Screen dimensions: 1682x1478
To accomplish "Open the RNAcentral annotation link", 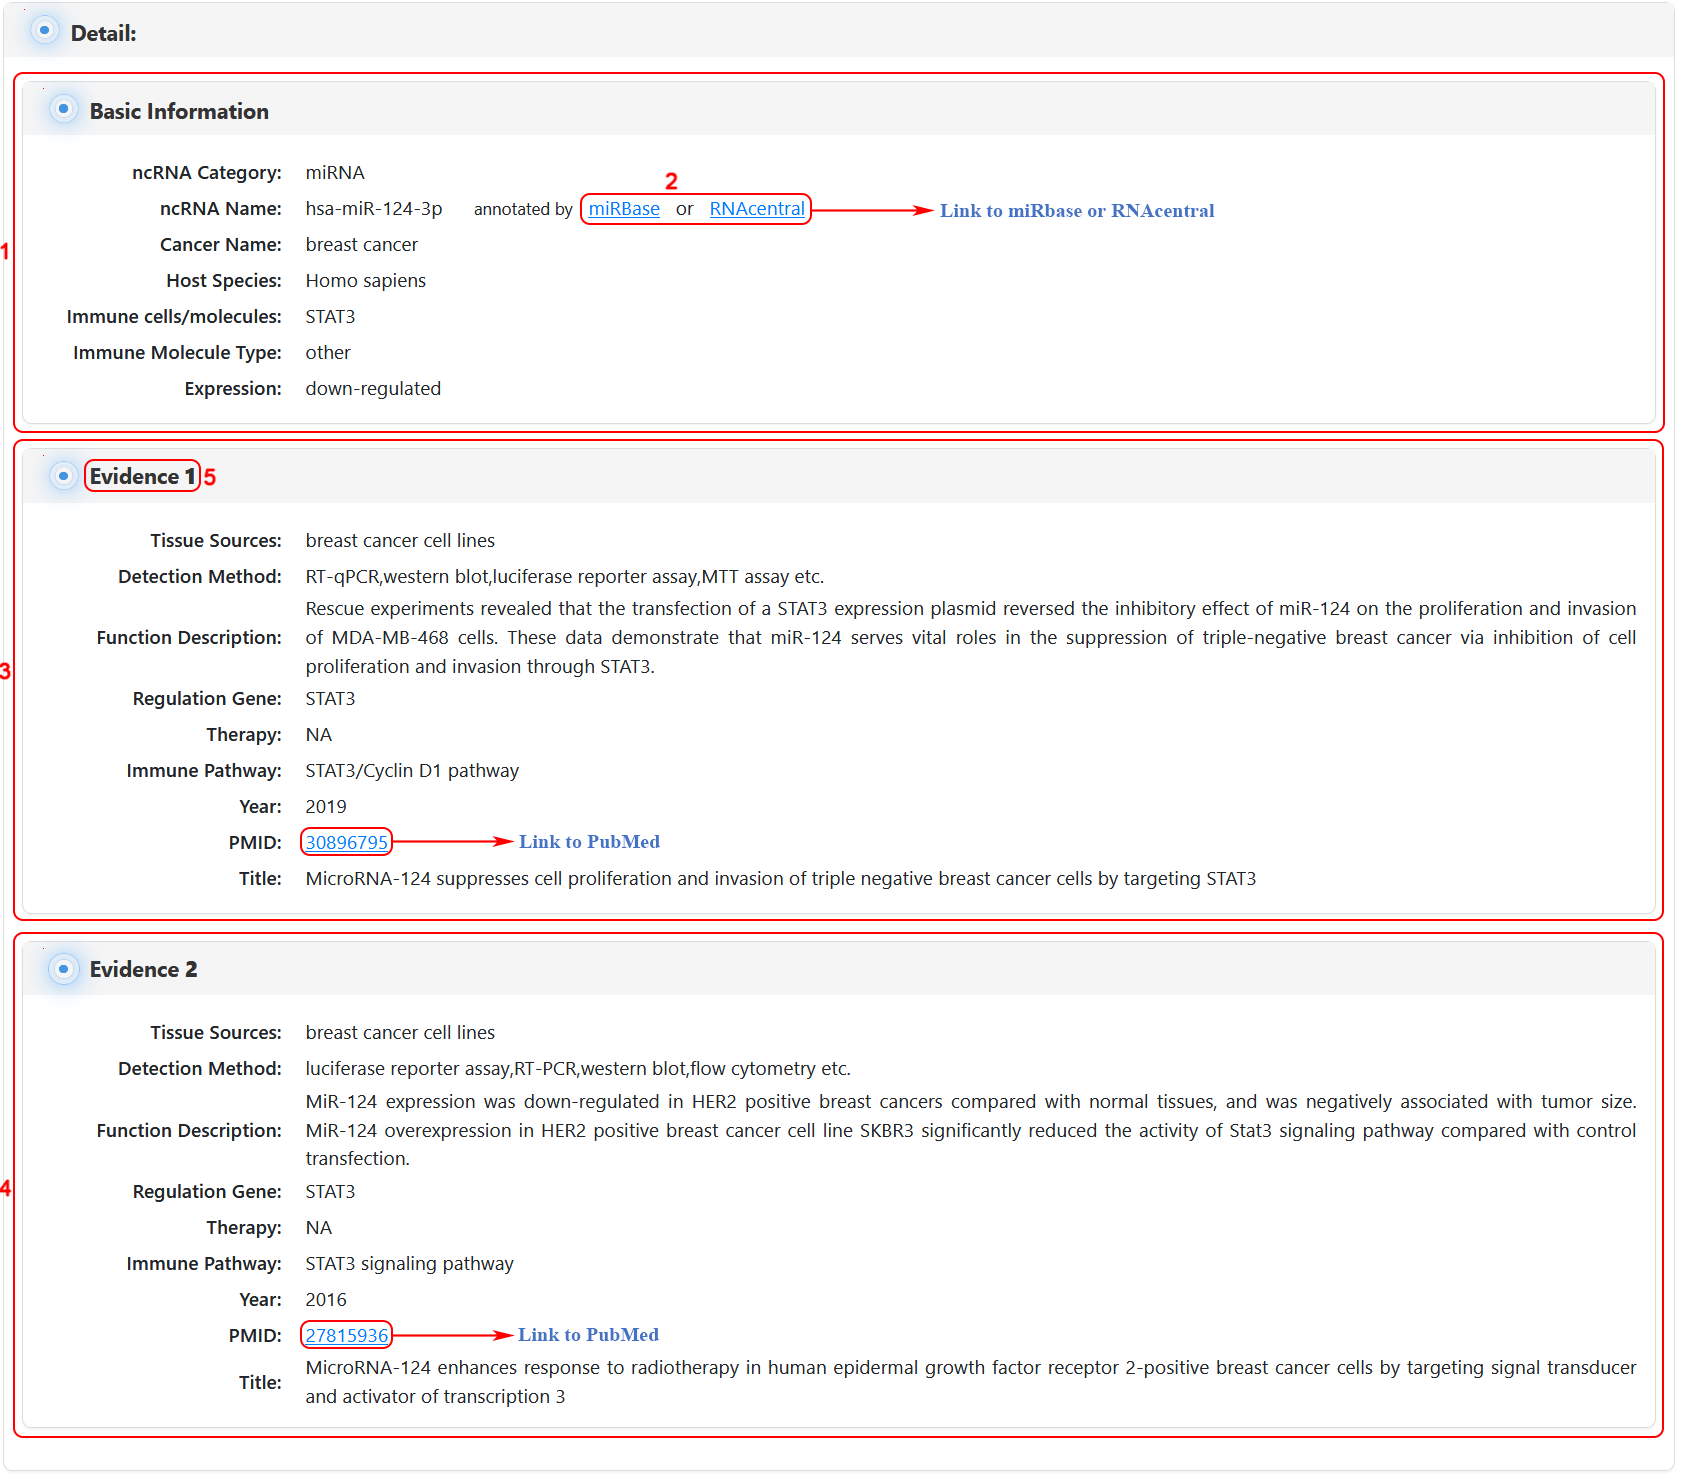I will click(x=757, y=209).
